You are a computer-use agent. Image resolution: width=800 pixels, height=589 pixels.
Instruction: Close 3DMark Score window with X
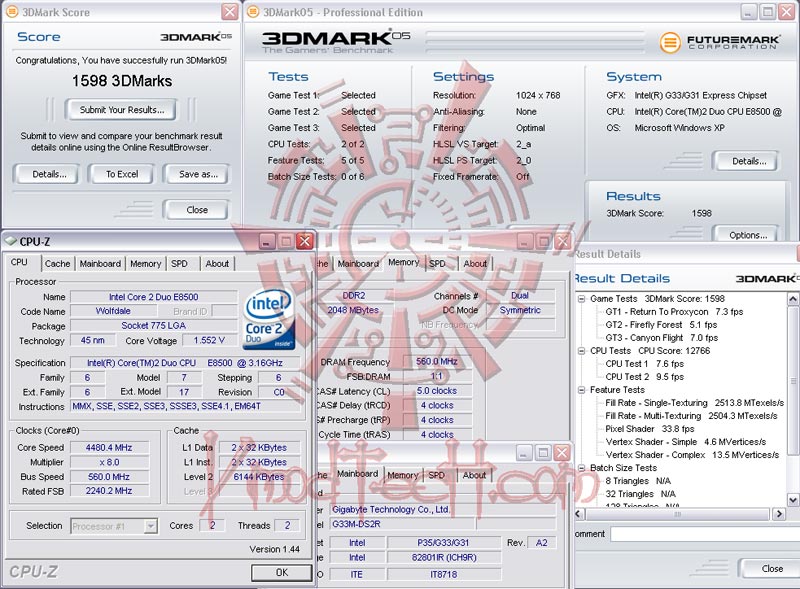pyautogui.click(x=230, y=12)
